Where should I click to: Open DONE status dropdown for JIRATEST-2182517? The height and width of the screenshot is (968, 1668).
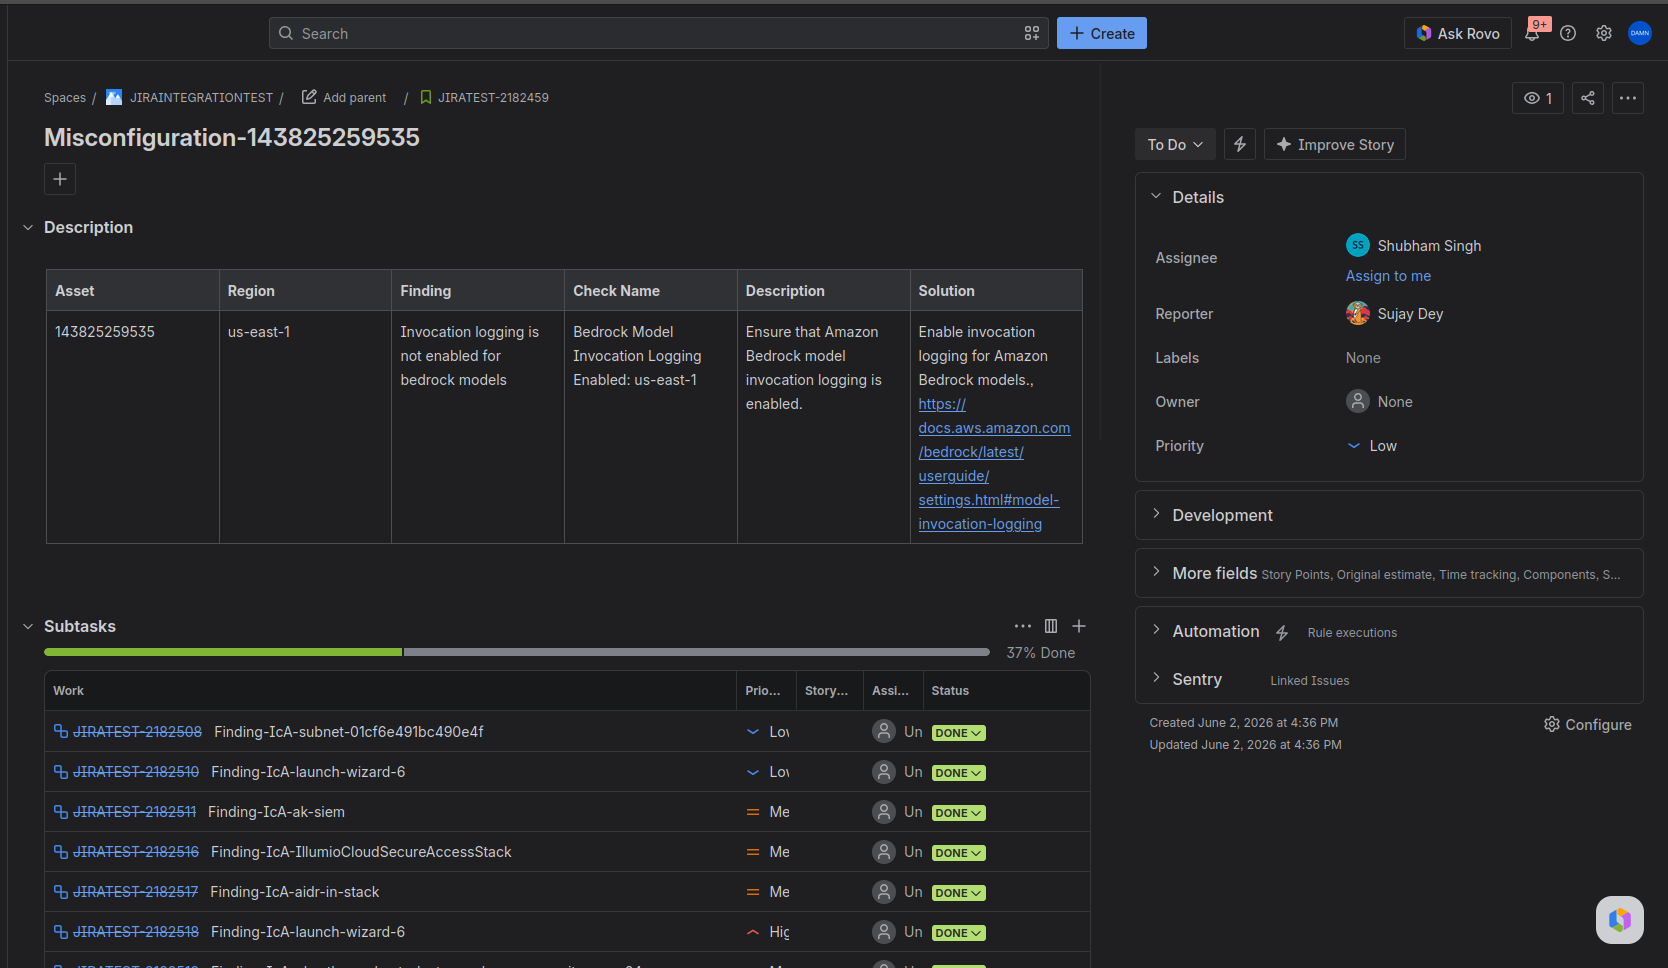[x=959, y=893]
